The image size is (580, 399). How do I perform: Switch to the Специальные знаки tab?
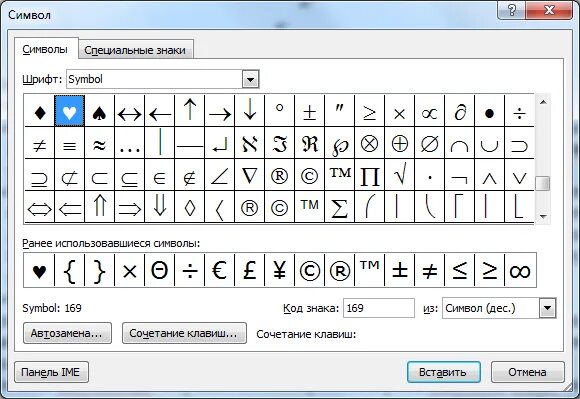point(135,50)
